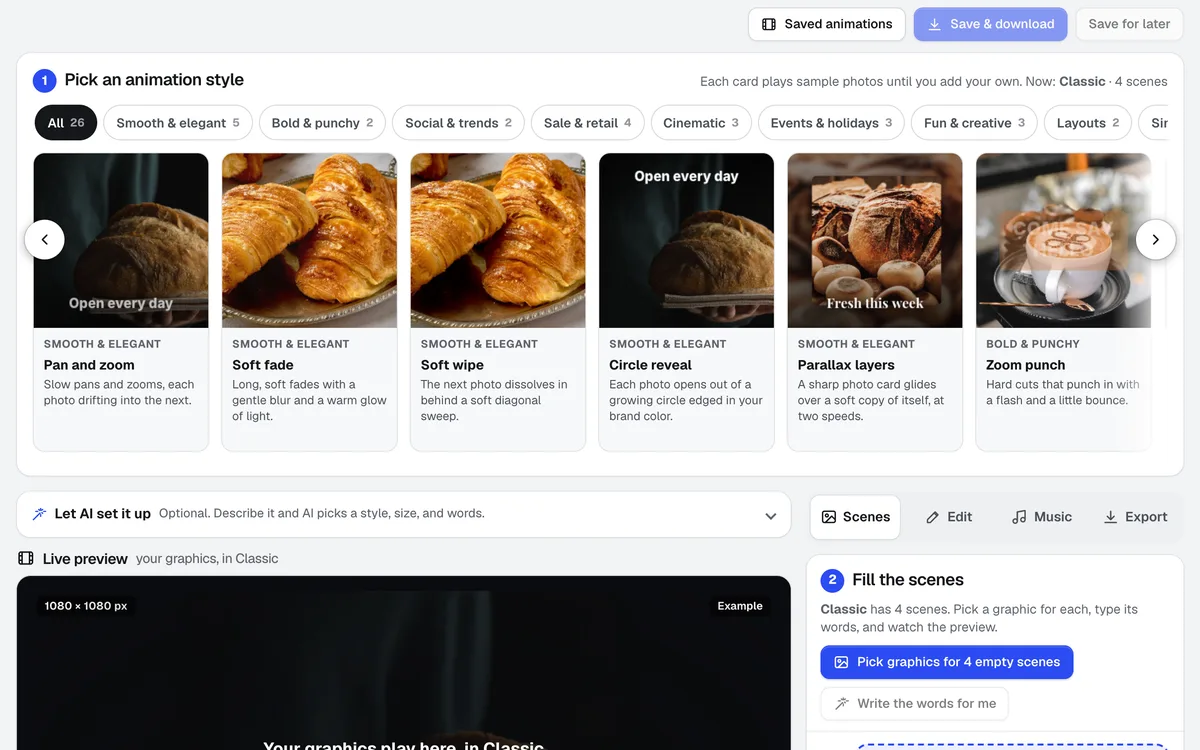This screenshot has height=750, width=1200.
Task: Click Write the words for me
Action: (915, 704)
